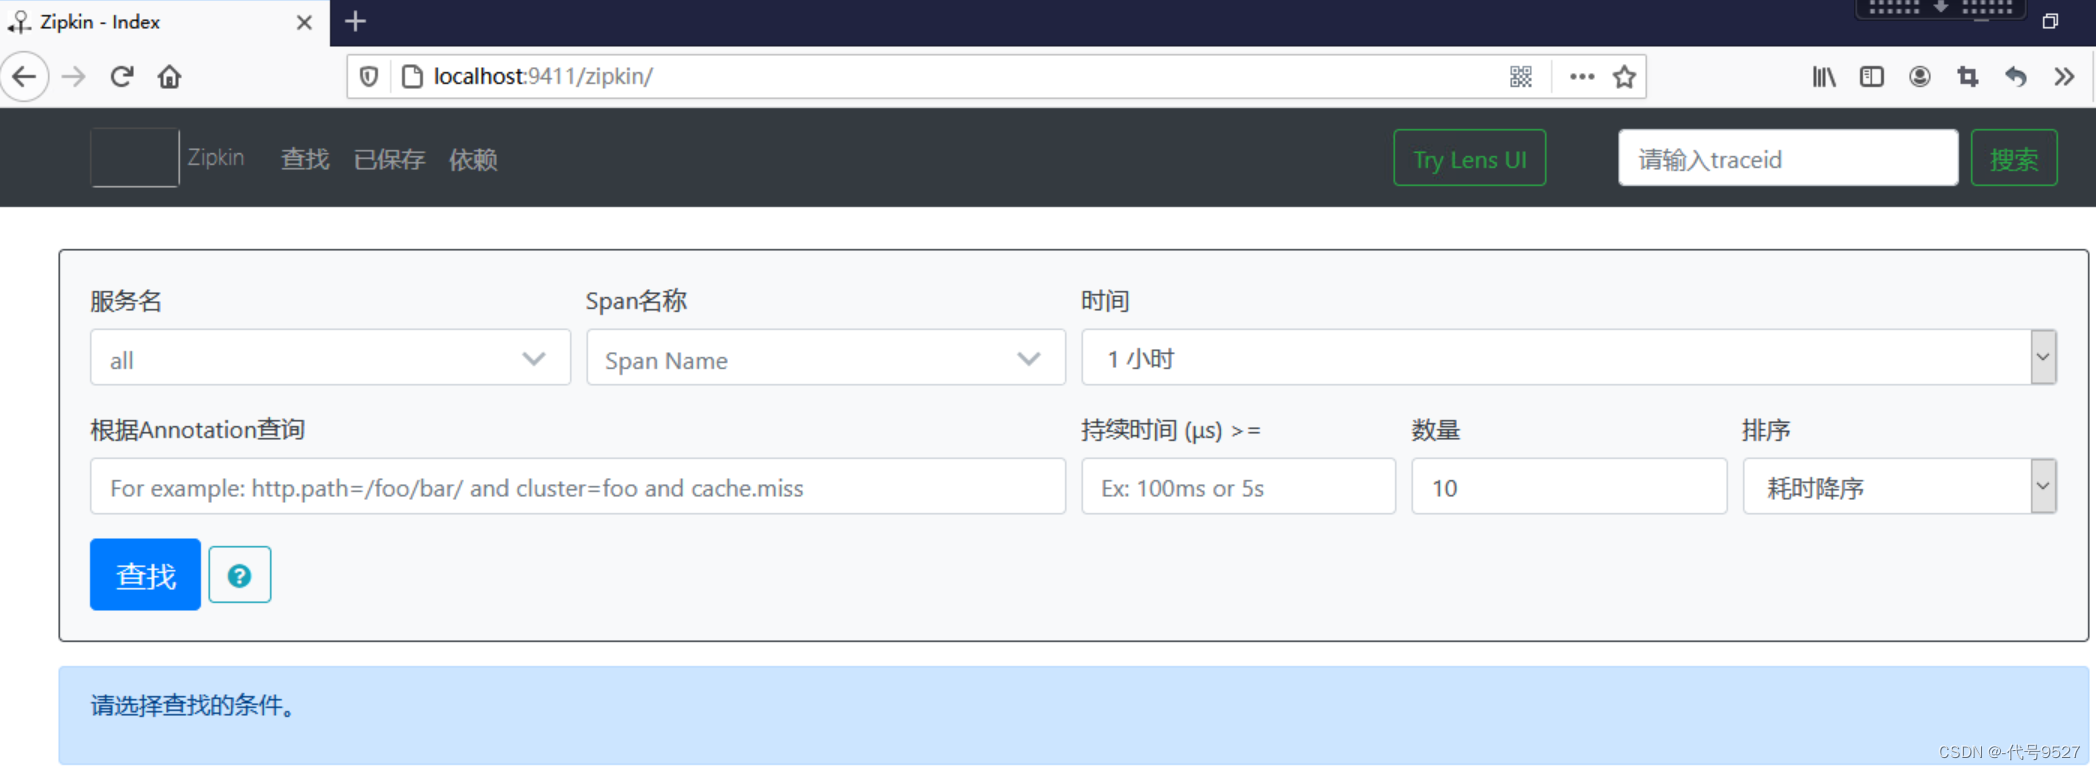Bookmark this page with the star icon
2096x770 pixels.
click(x=1625, y=77)
